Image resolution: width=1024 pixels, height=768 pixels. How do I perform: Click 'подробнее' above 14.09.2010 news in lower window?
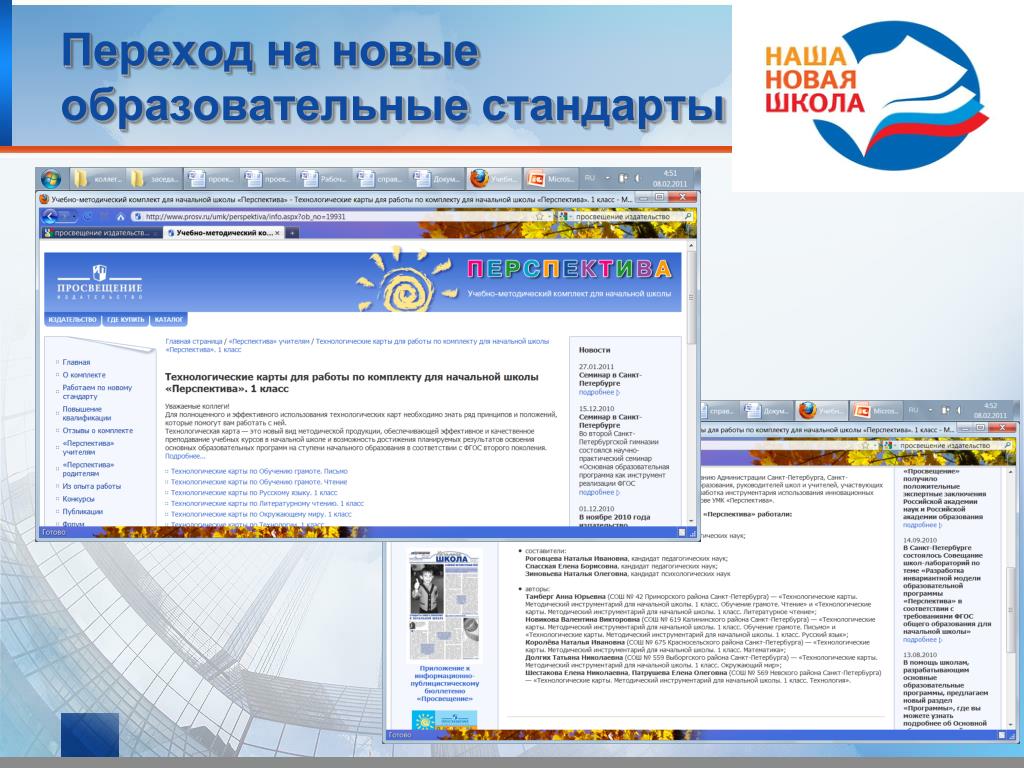(x=921, y=525)
